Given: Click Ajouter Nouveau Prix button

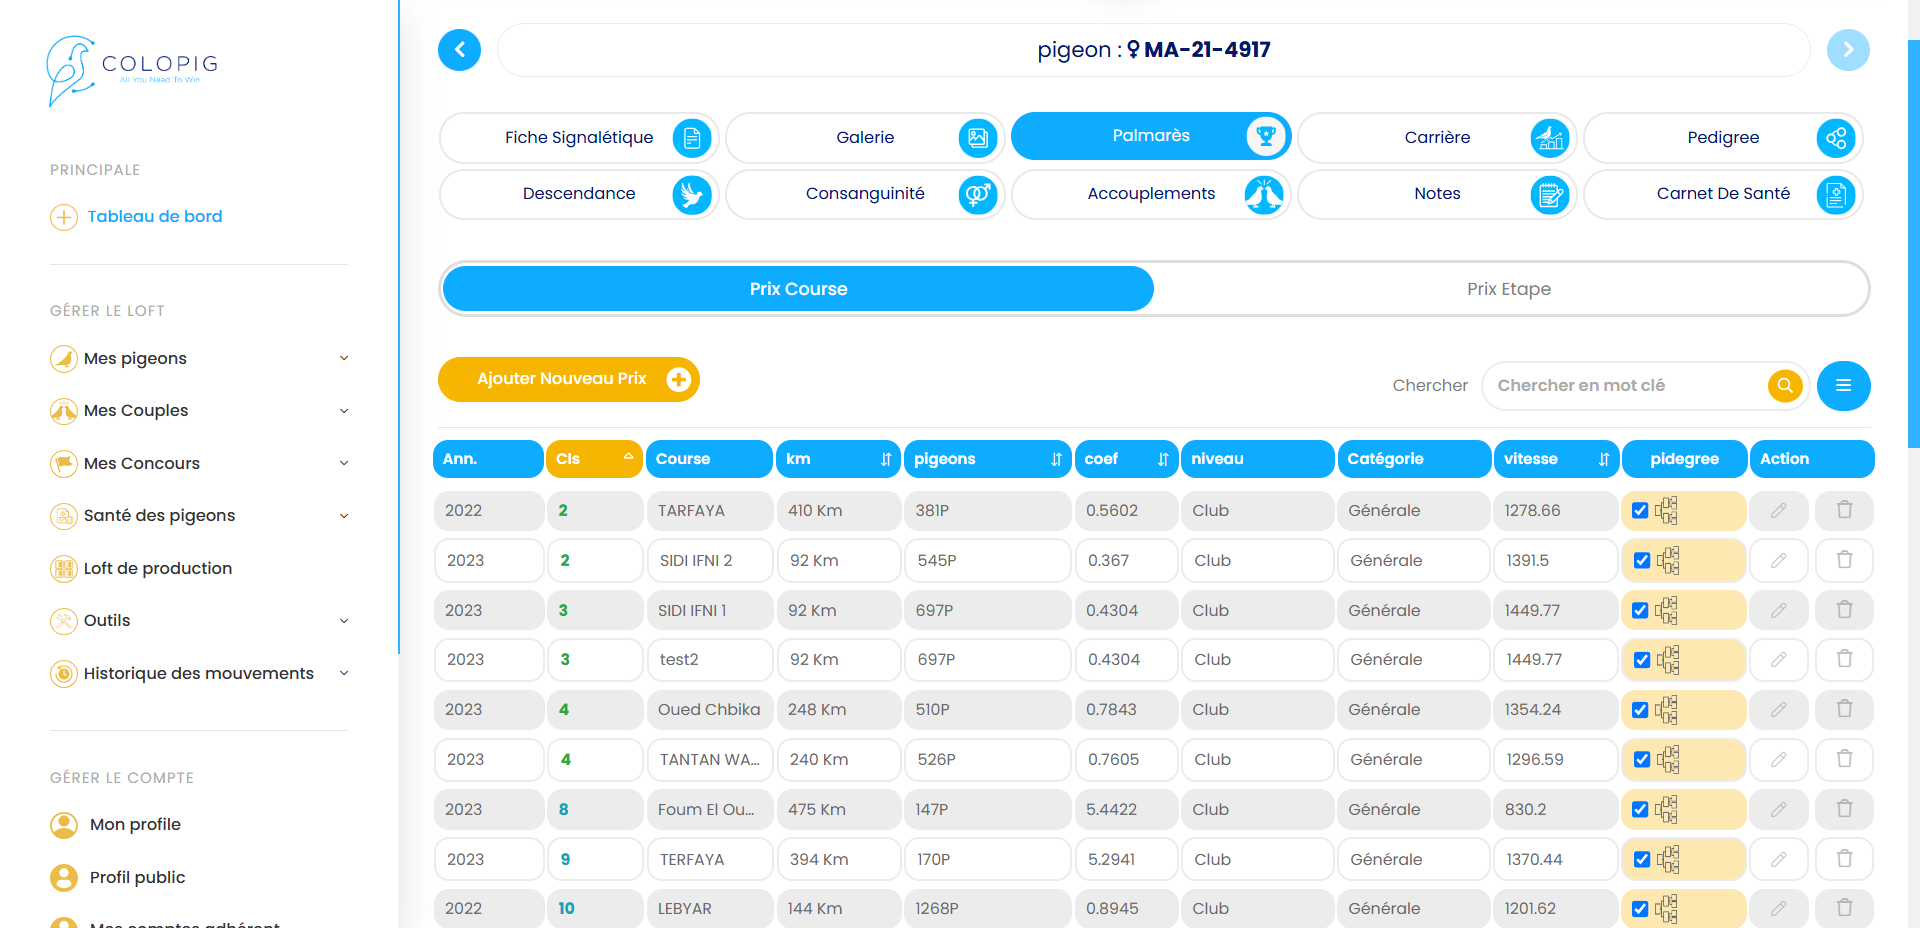Looking at the screenshot, I should click(x=568, y=379).
